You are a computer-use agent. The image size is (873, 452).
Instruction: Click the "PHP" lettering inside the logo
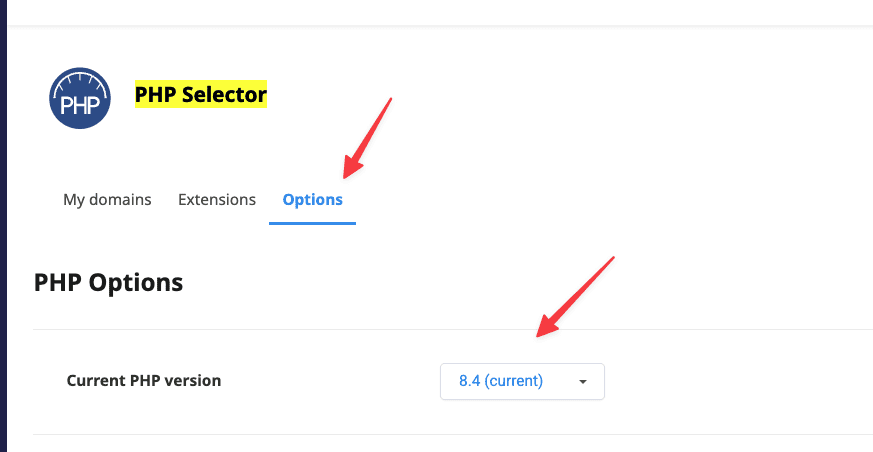(80, 106)
